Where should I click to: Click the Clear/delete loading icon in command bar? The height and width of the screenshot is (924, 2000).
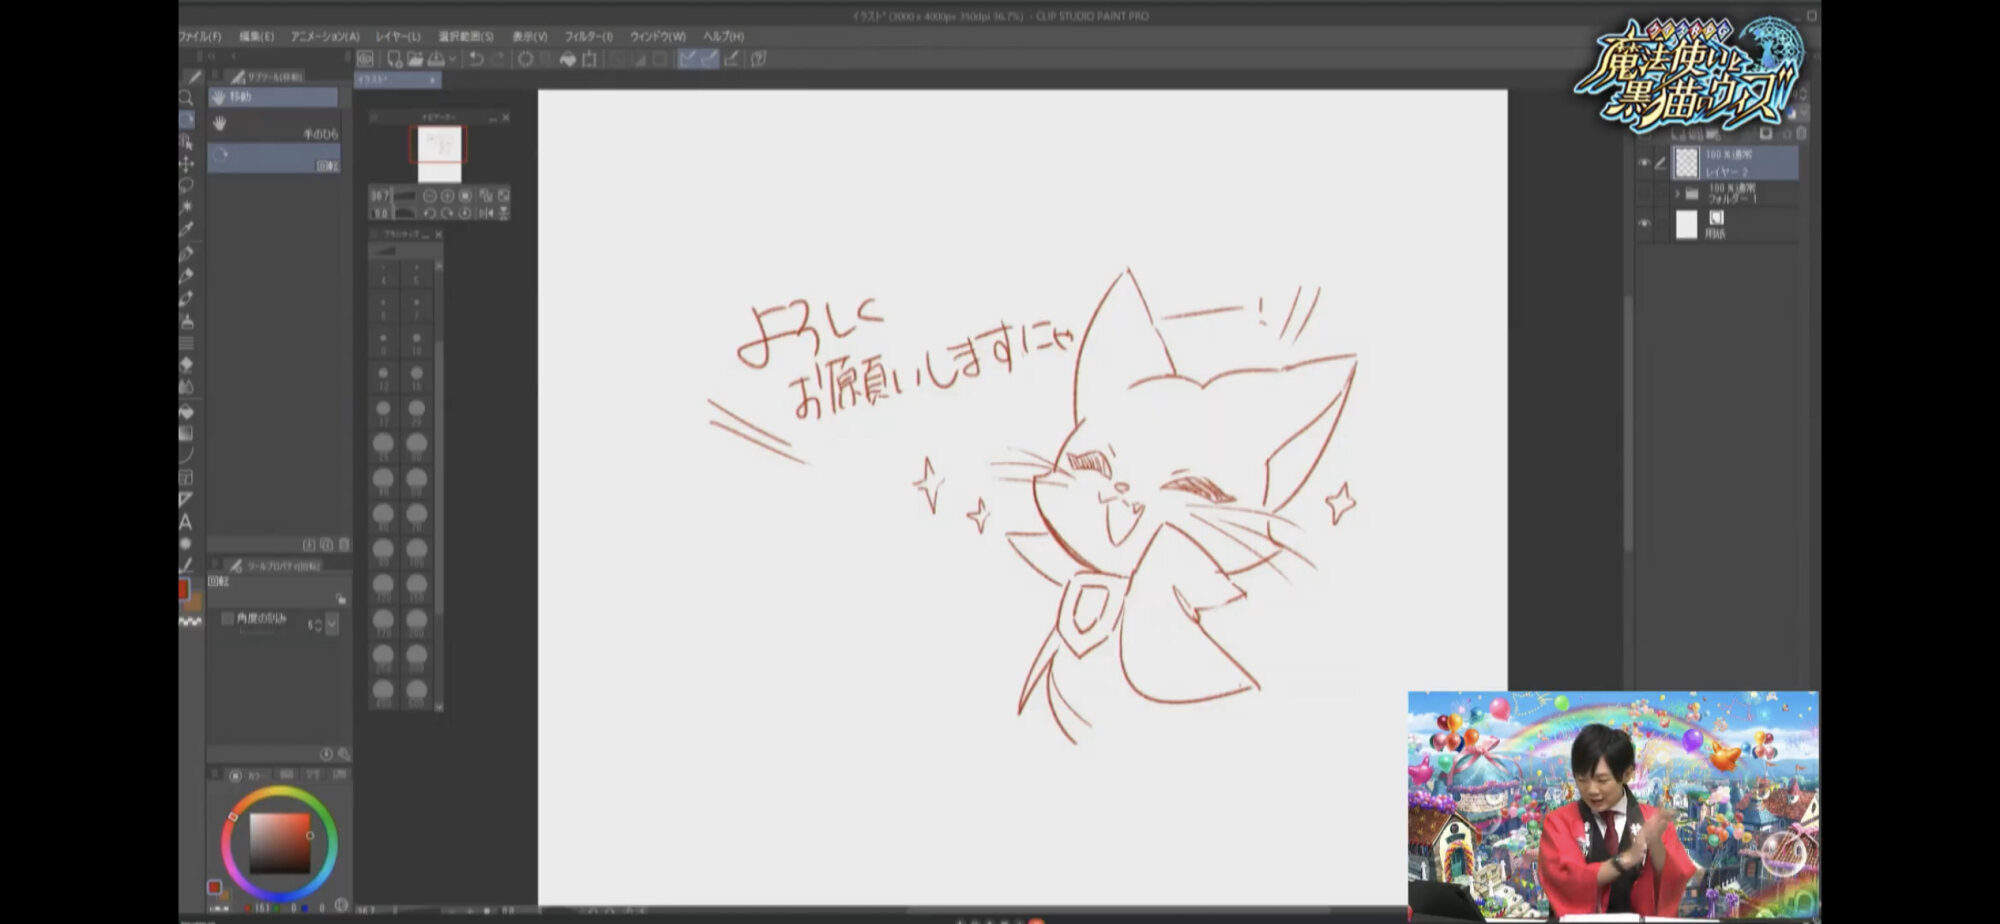click(x=524, y=59)
